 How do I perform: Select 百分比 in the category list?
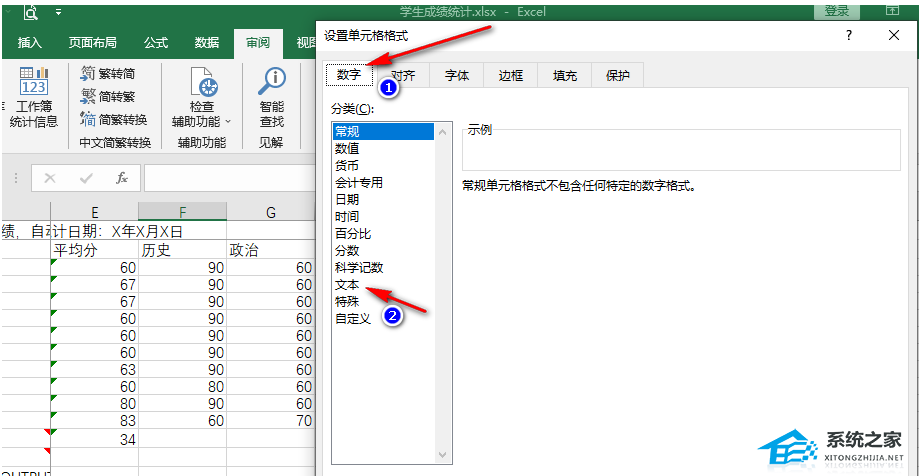(352, 233)
